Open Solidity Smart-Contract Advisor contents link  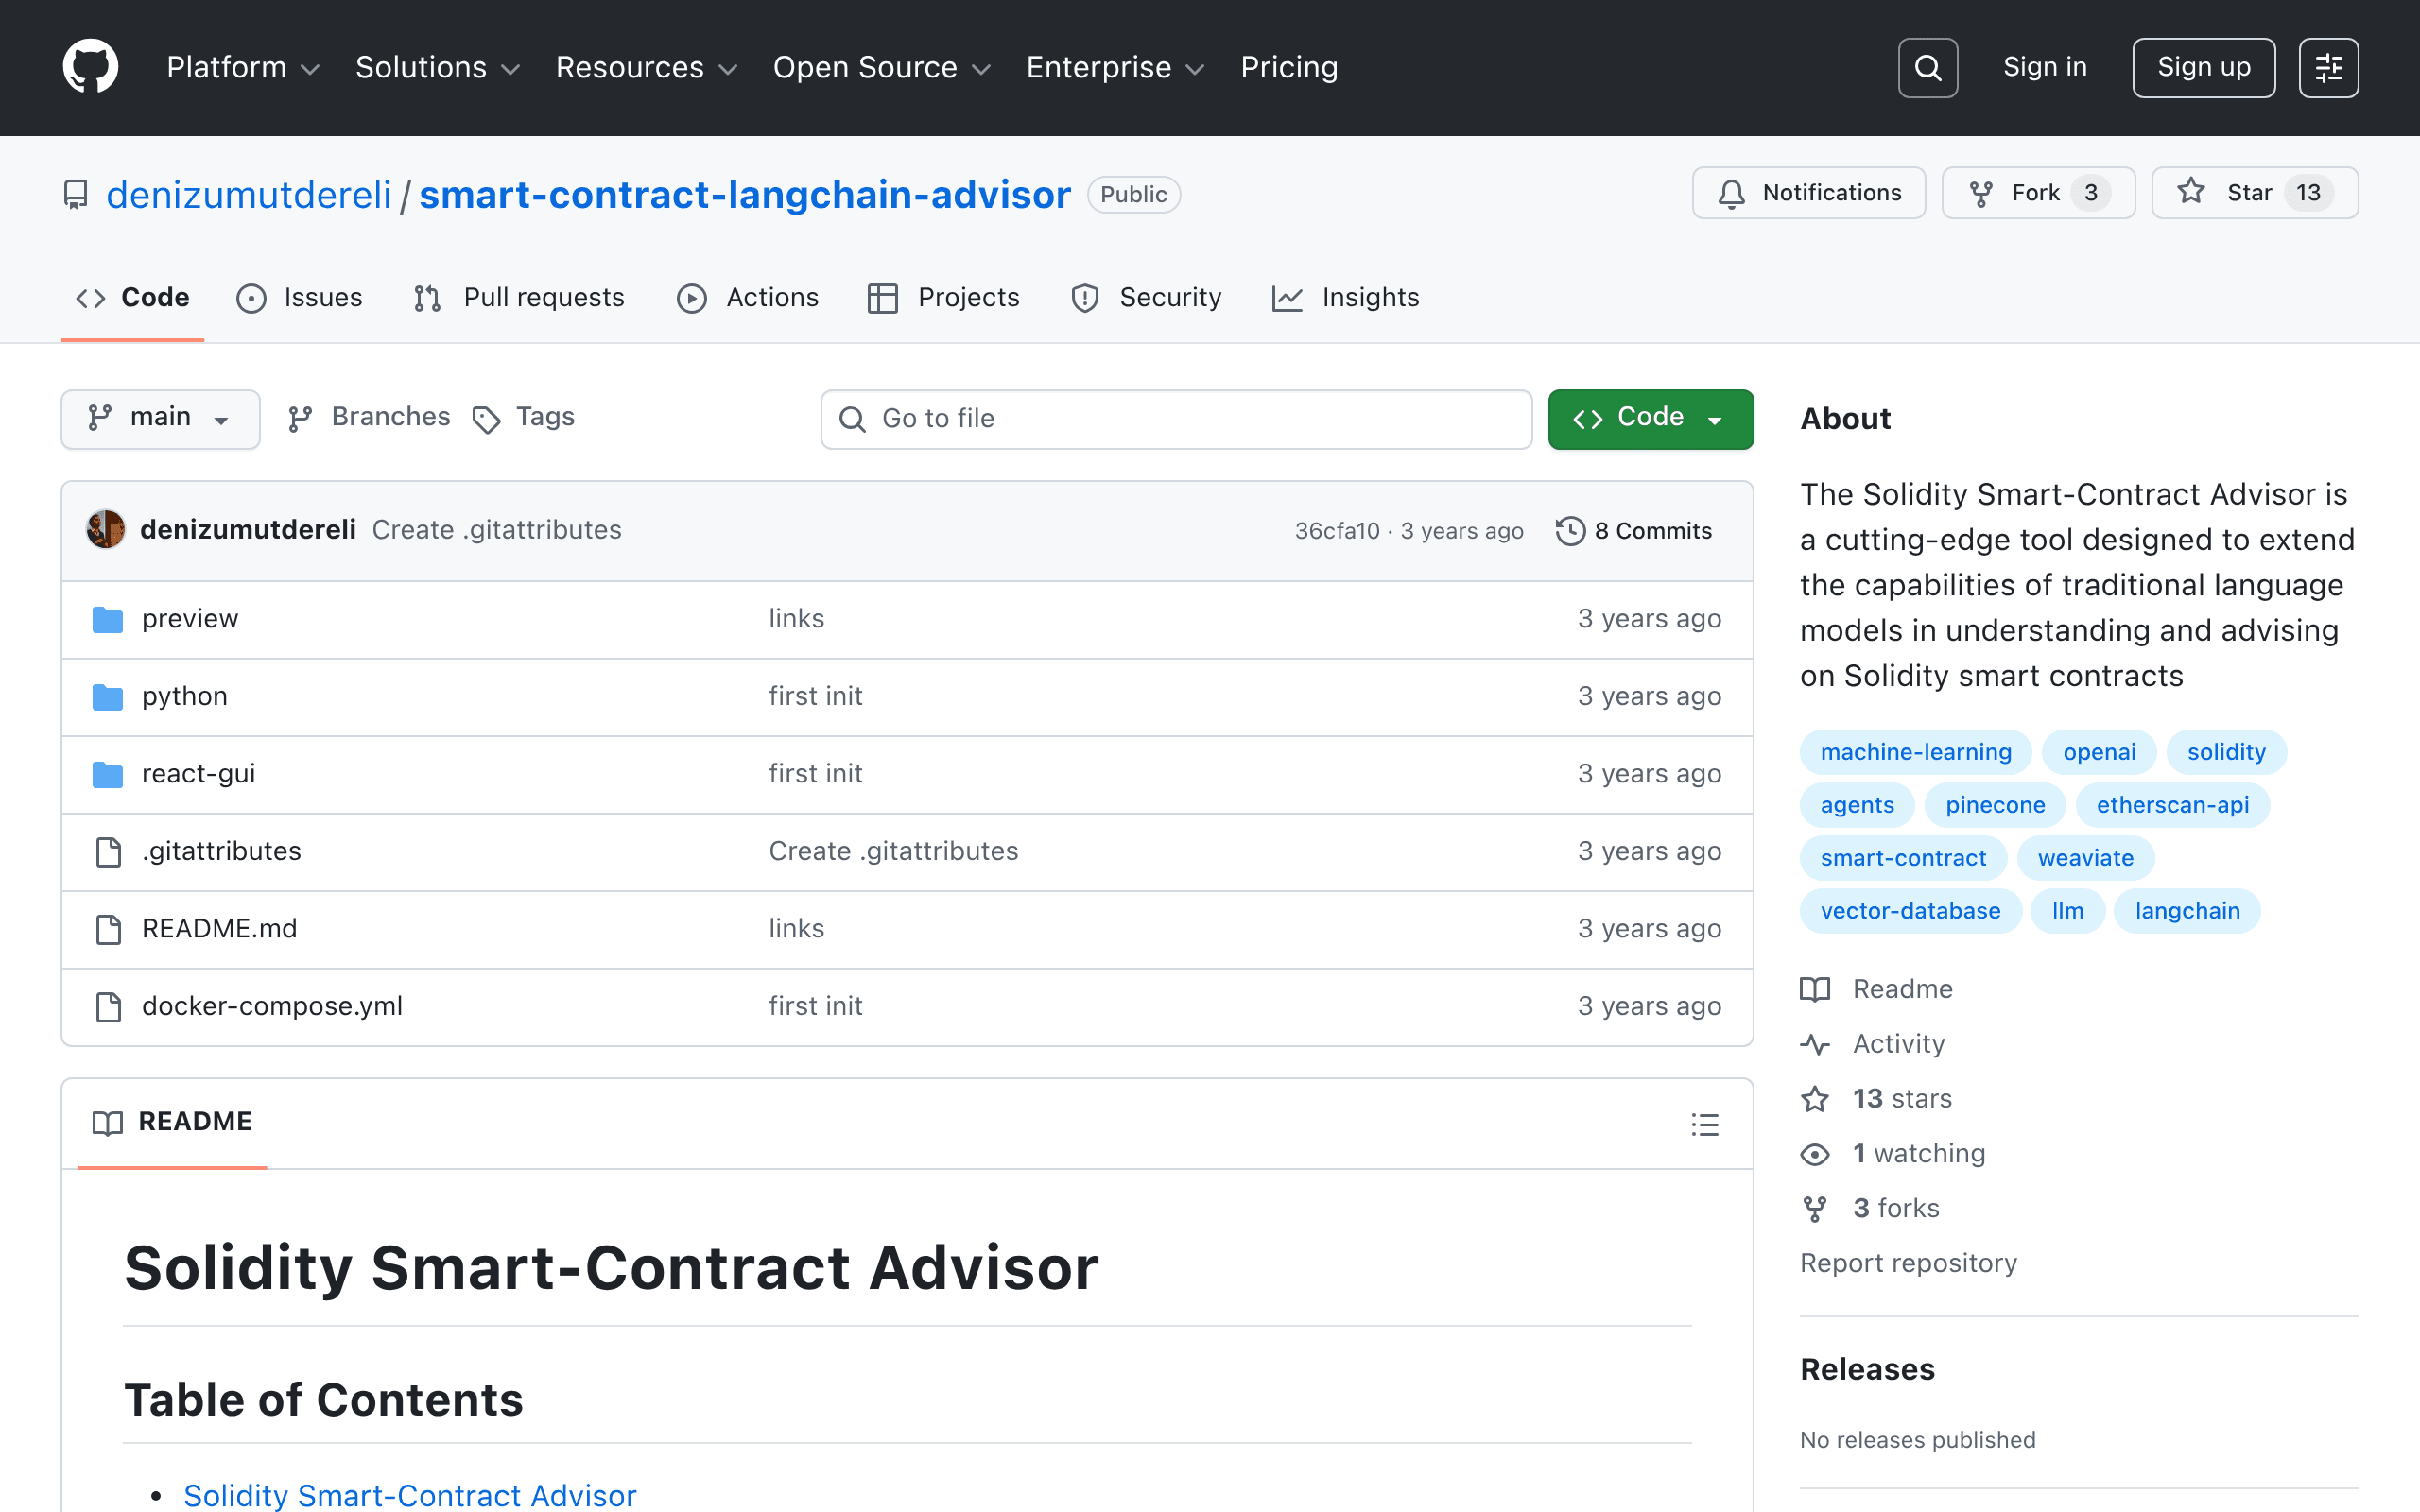(410, 1495)
